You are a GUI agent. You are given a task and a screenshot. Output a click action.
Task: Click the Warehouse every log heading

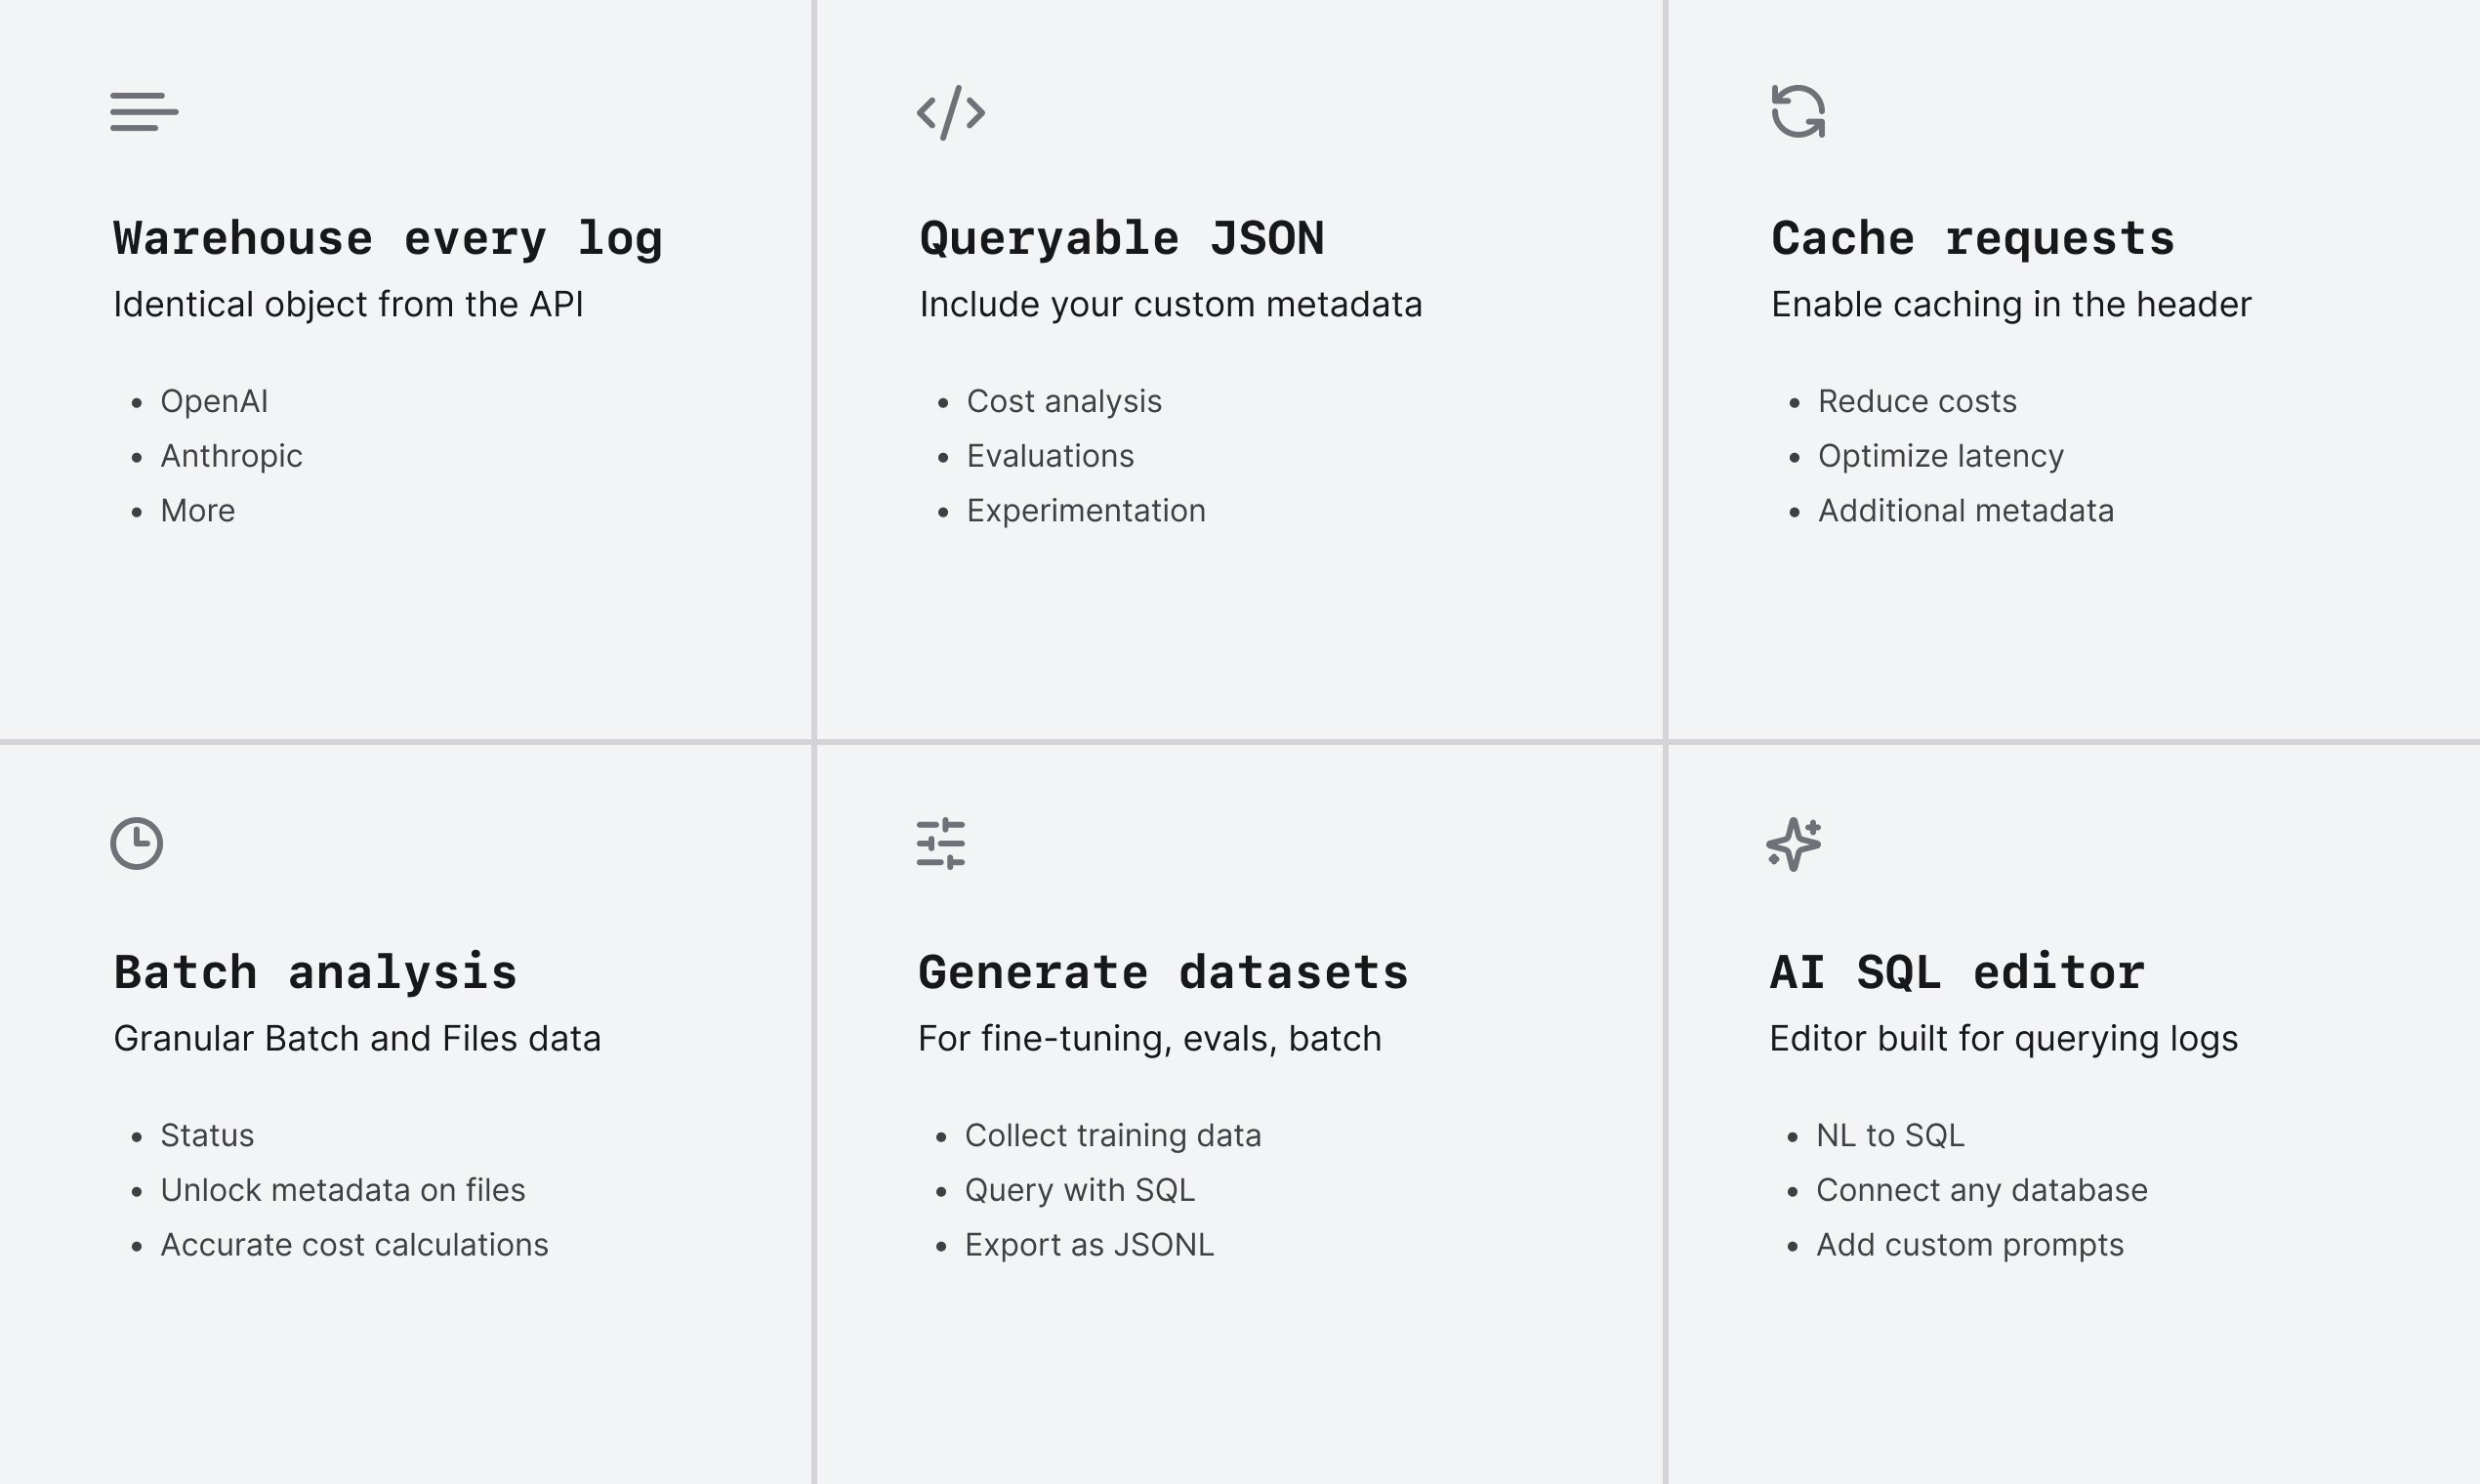click(x=388, y=239)
